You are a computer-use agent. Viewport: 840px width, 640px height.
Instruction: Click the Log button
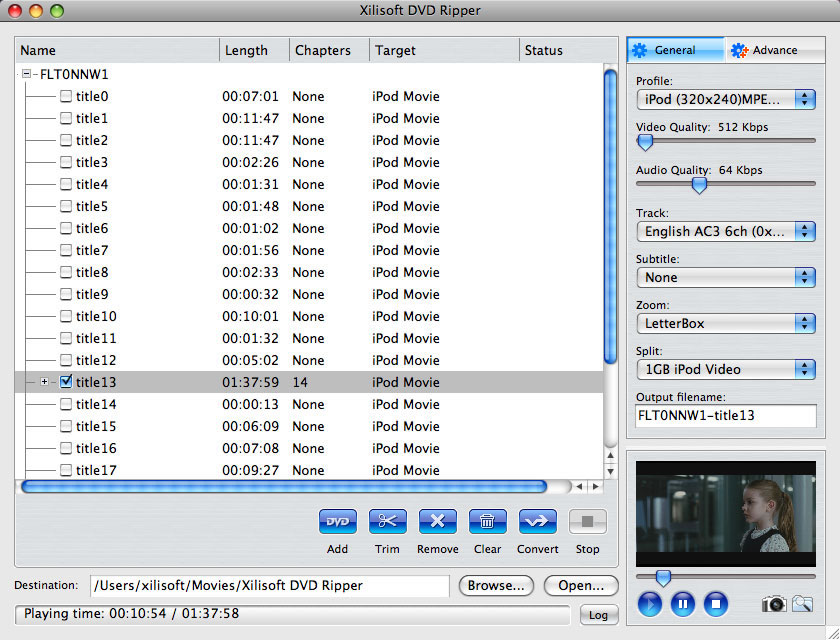tap(598, 615)
